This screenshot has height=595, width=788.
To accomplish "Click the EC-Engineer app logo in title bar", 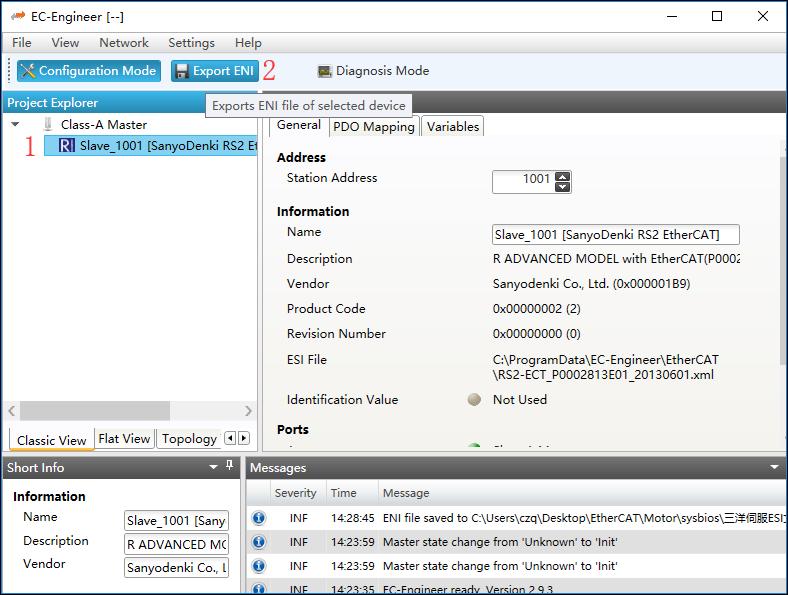I will 17,16.
